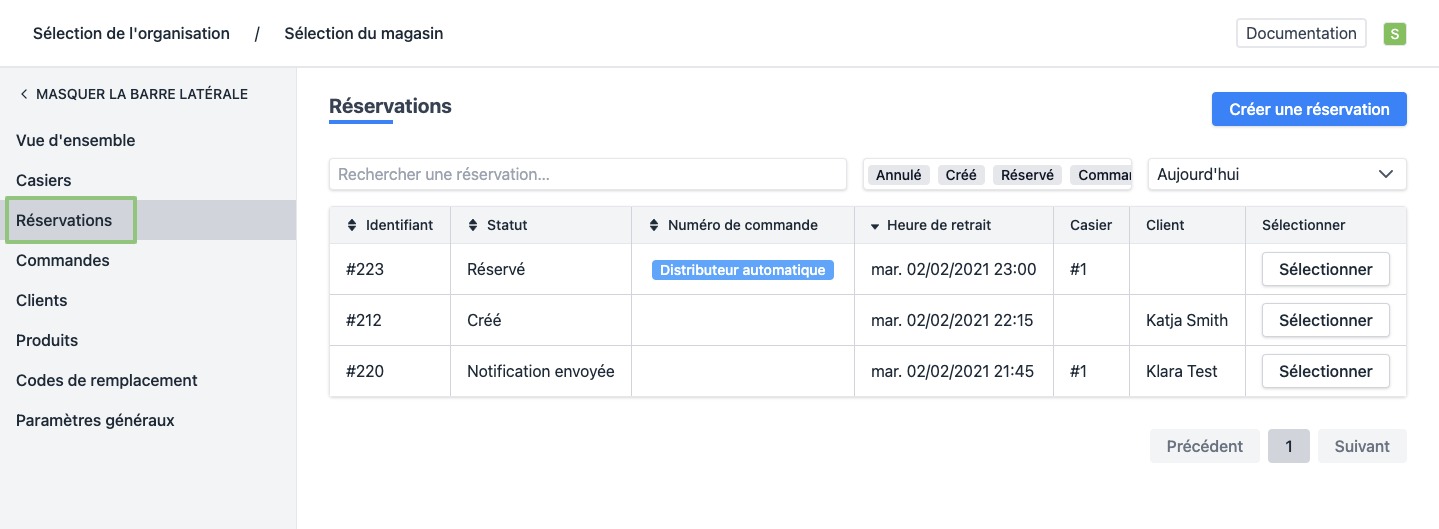
Task: Sort by Statut column sort icon
Action: coord(473,226)
